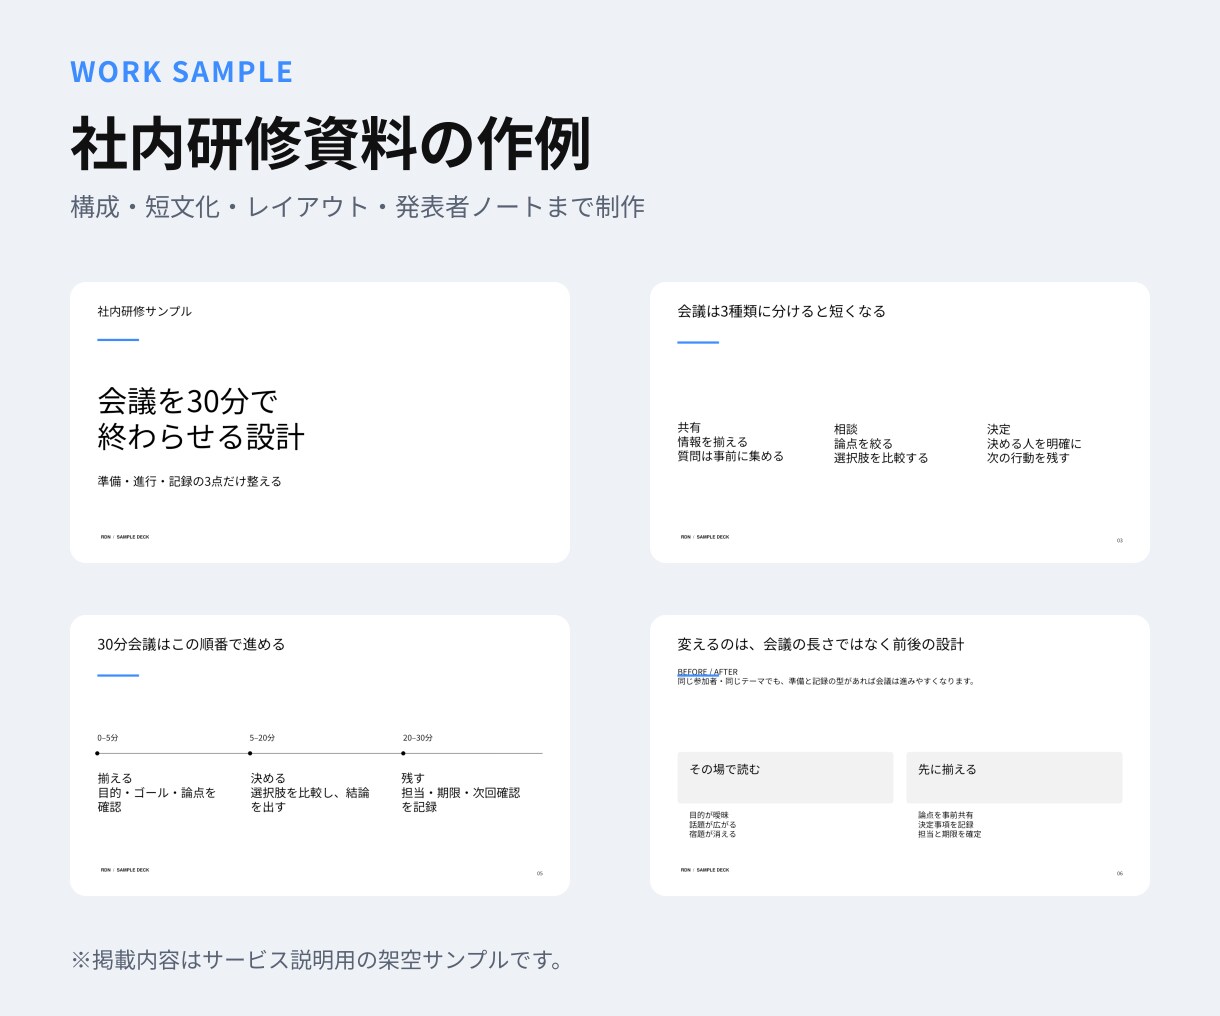
Task: Select the text 目的・ゴール・論点を確認
Action: [156, 800]
